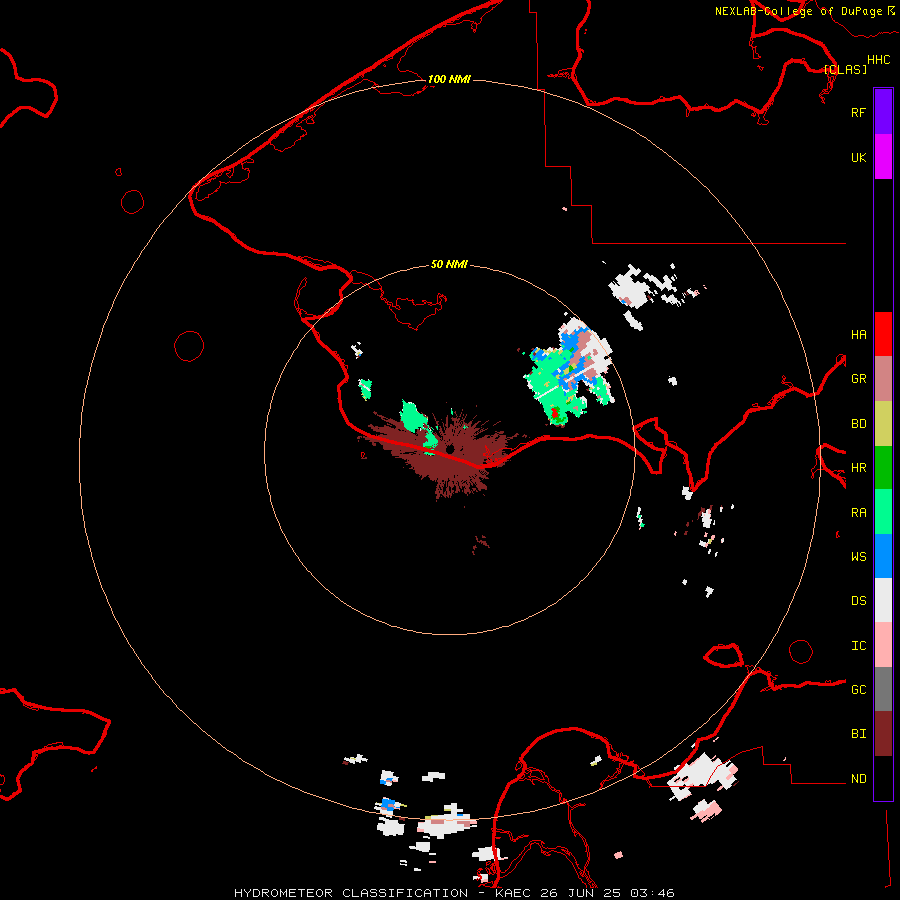Click the 50 NMI range ring label
This screenshot has height=900, width=900.
449,264
